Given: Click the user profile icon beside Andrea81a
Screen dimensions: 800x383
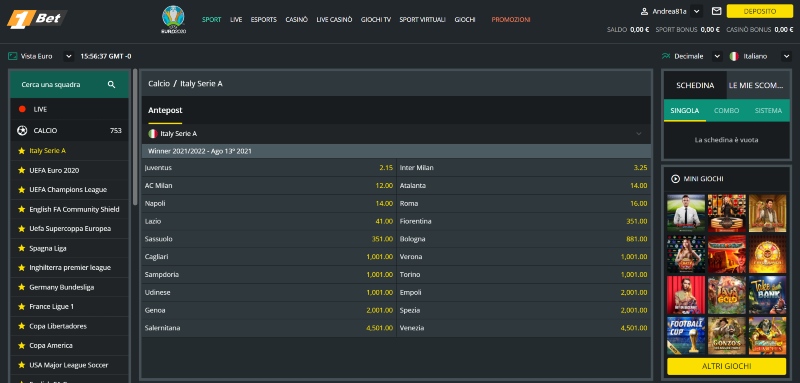Looking at the screenshot, I should (644, 11).
